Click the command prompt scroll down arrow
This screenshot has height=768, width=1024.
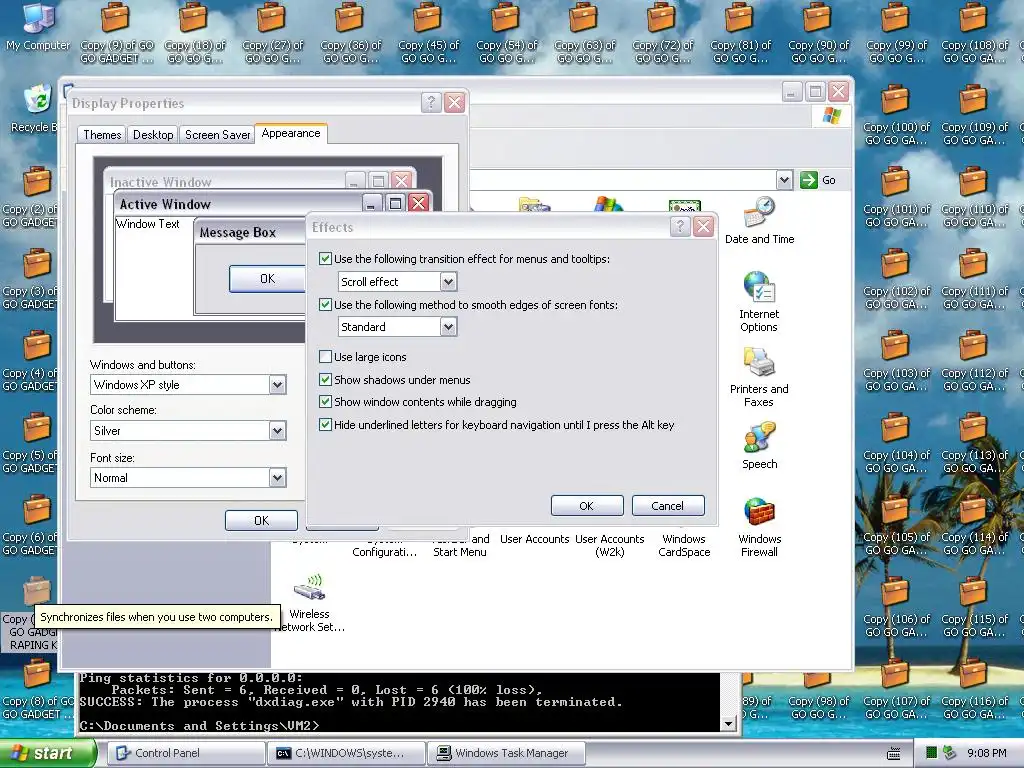[729, 724]
